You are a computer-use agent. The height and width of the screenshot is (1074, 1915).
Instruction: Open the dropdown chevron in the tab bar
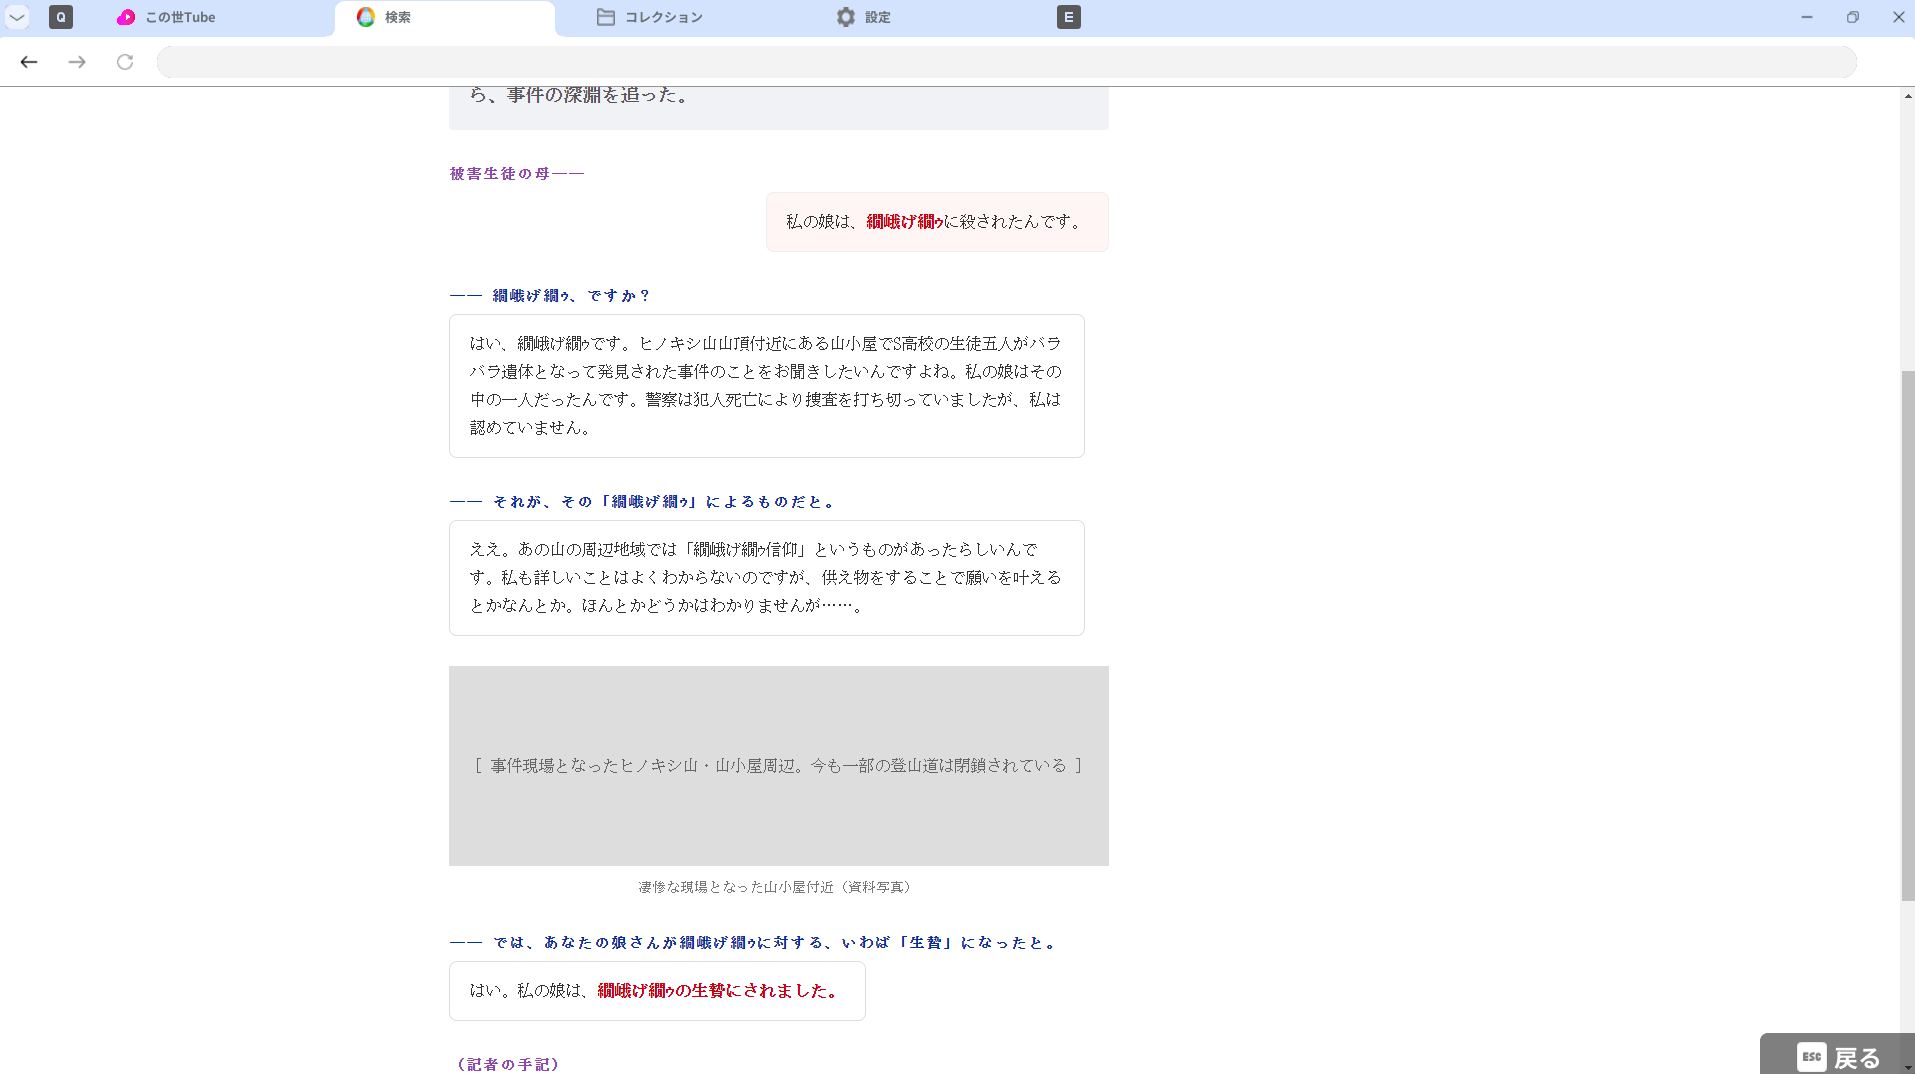(17, 17)
